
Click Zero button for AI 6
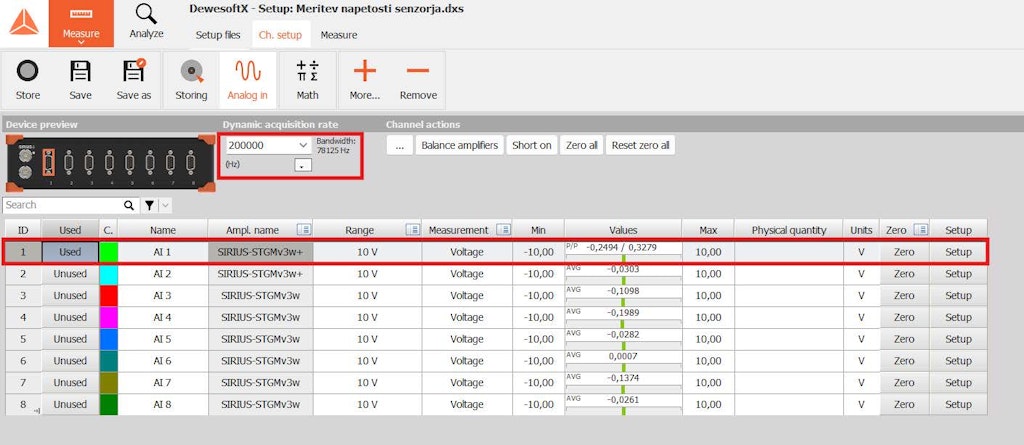pyautogui.click(x=904, y=361)
